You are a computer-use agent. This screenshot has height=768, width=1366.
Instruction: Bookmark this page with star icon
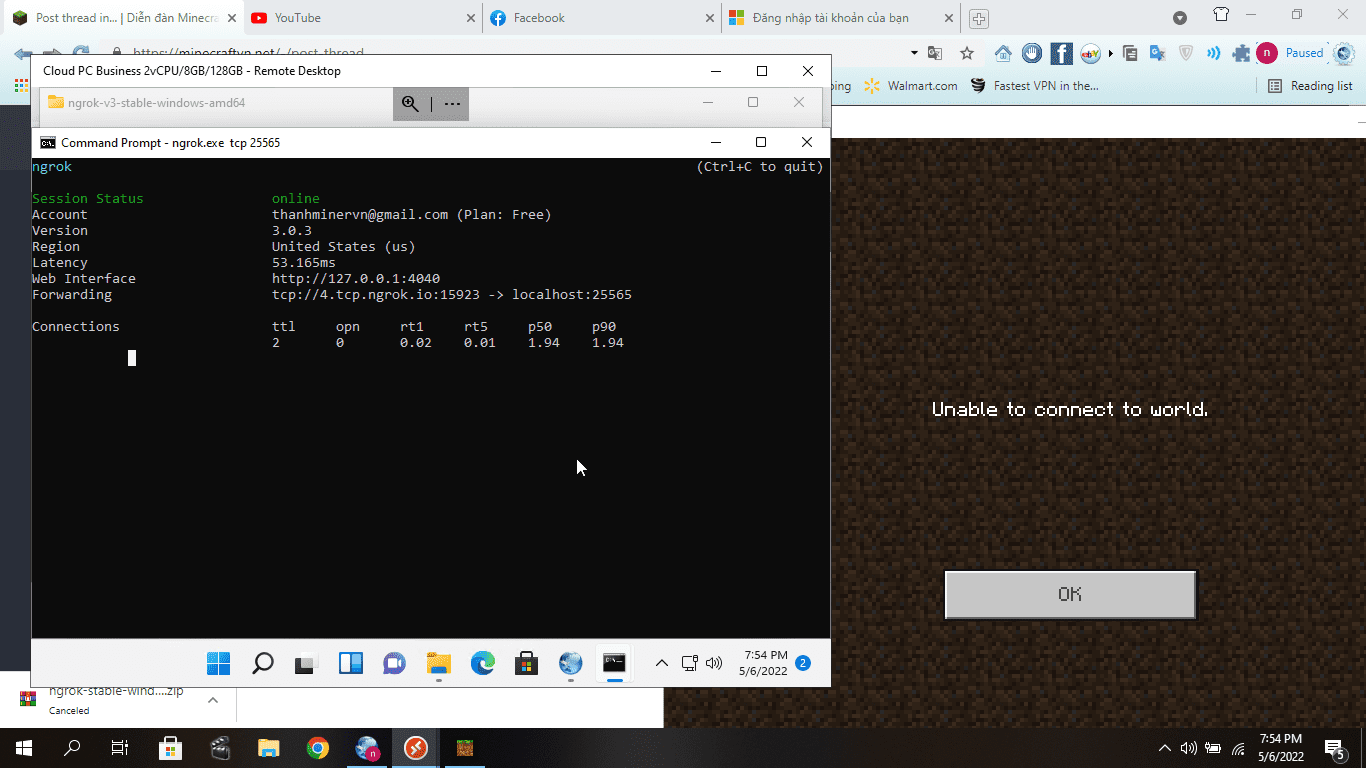tap(967, 53)
